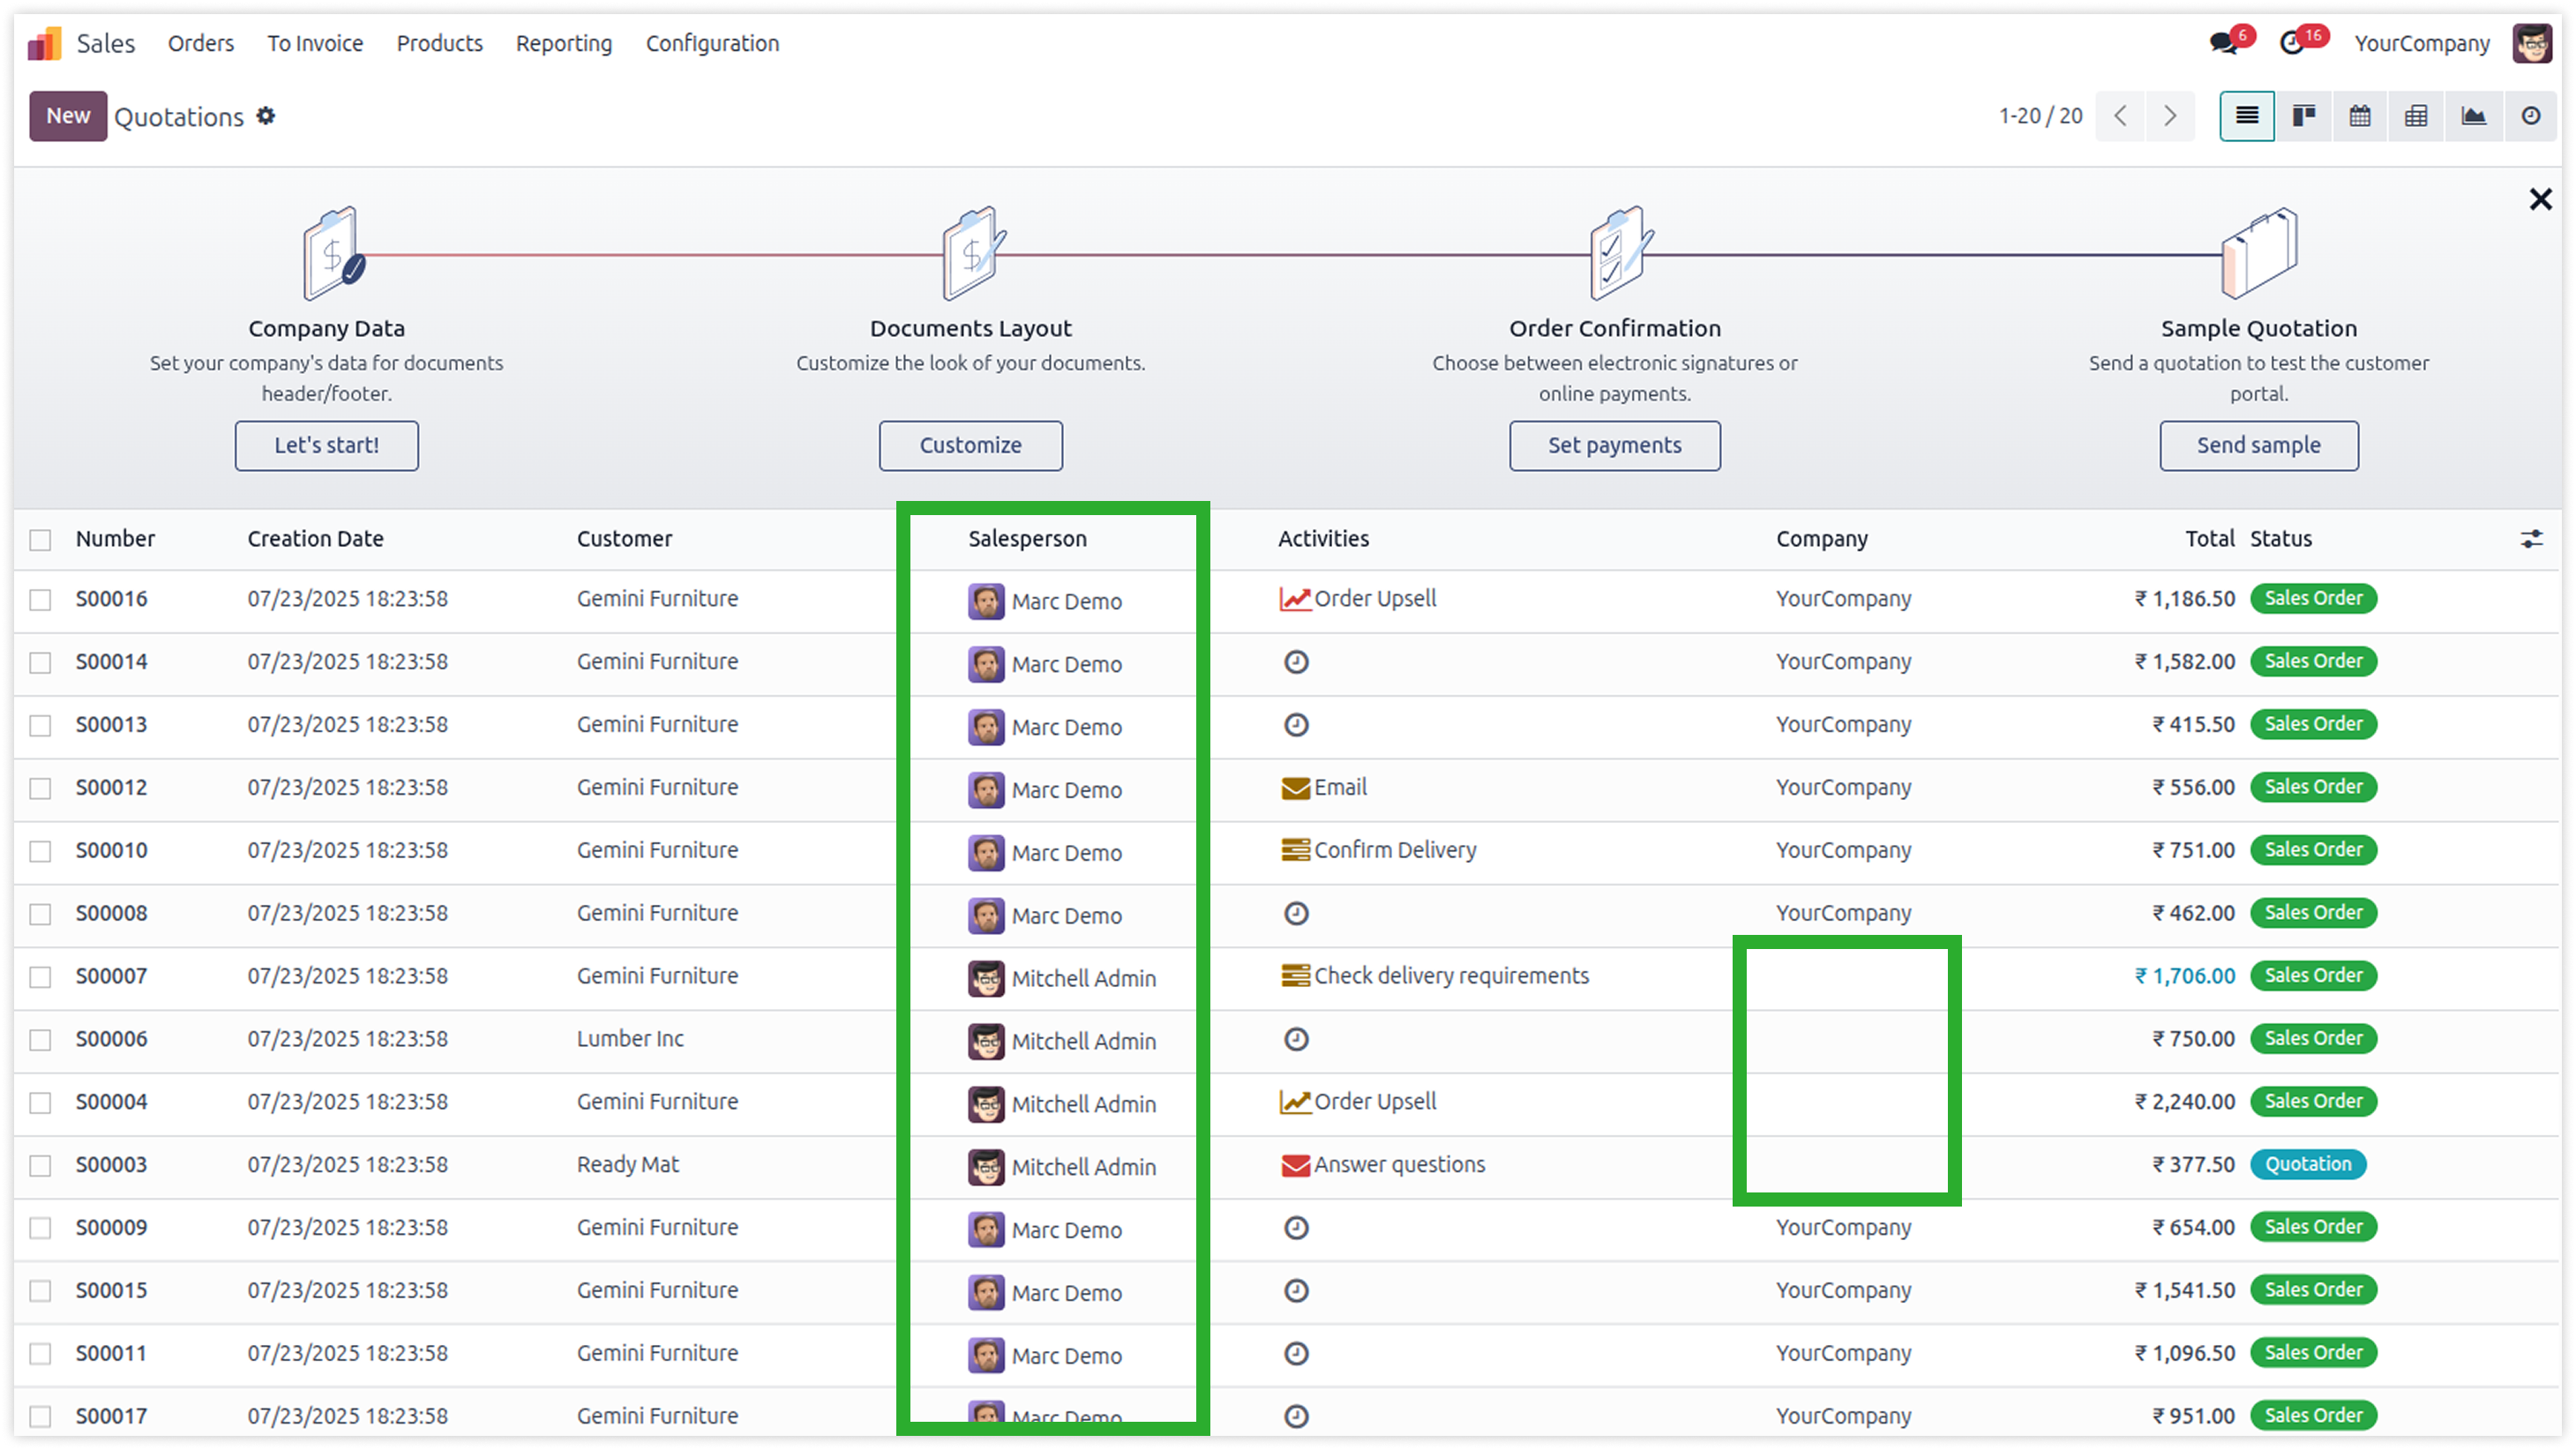Switch to list view
Image resolution: width=2576 pixels, height=1450 pixels.
2246,116
